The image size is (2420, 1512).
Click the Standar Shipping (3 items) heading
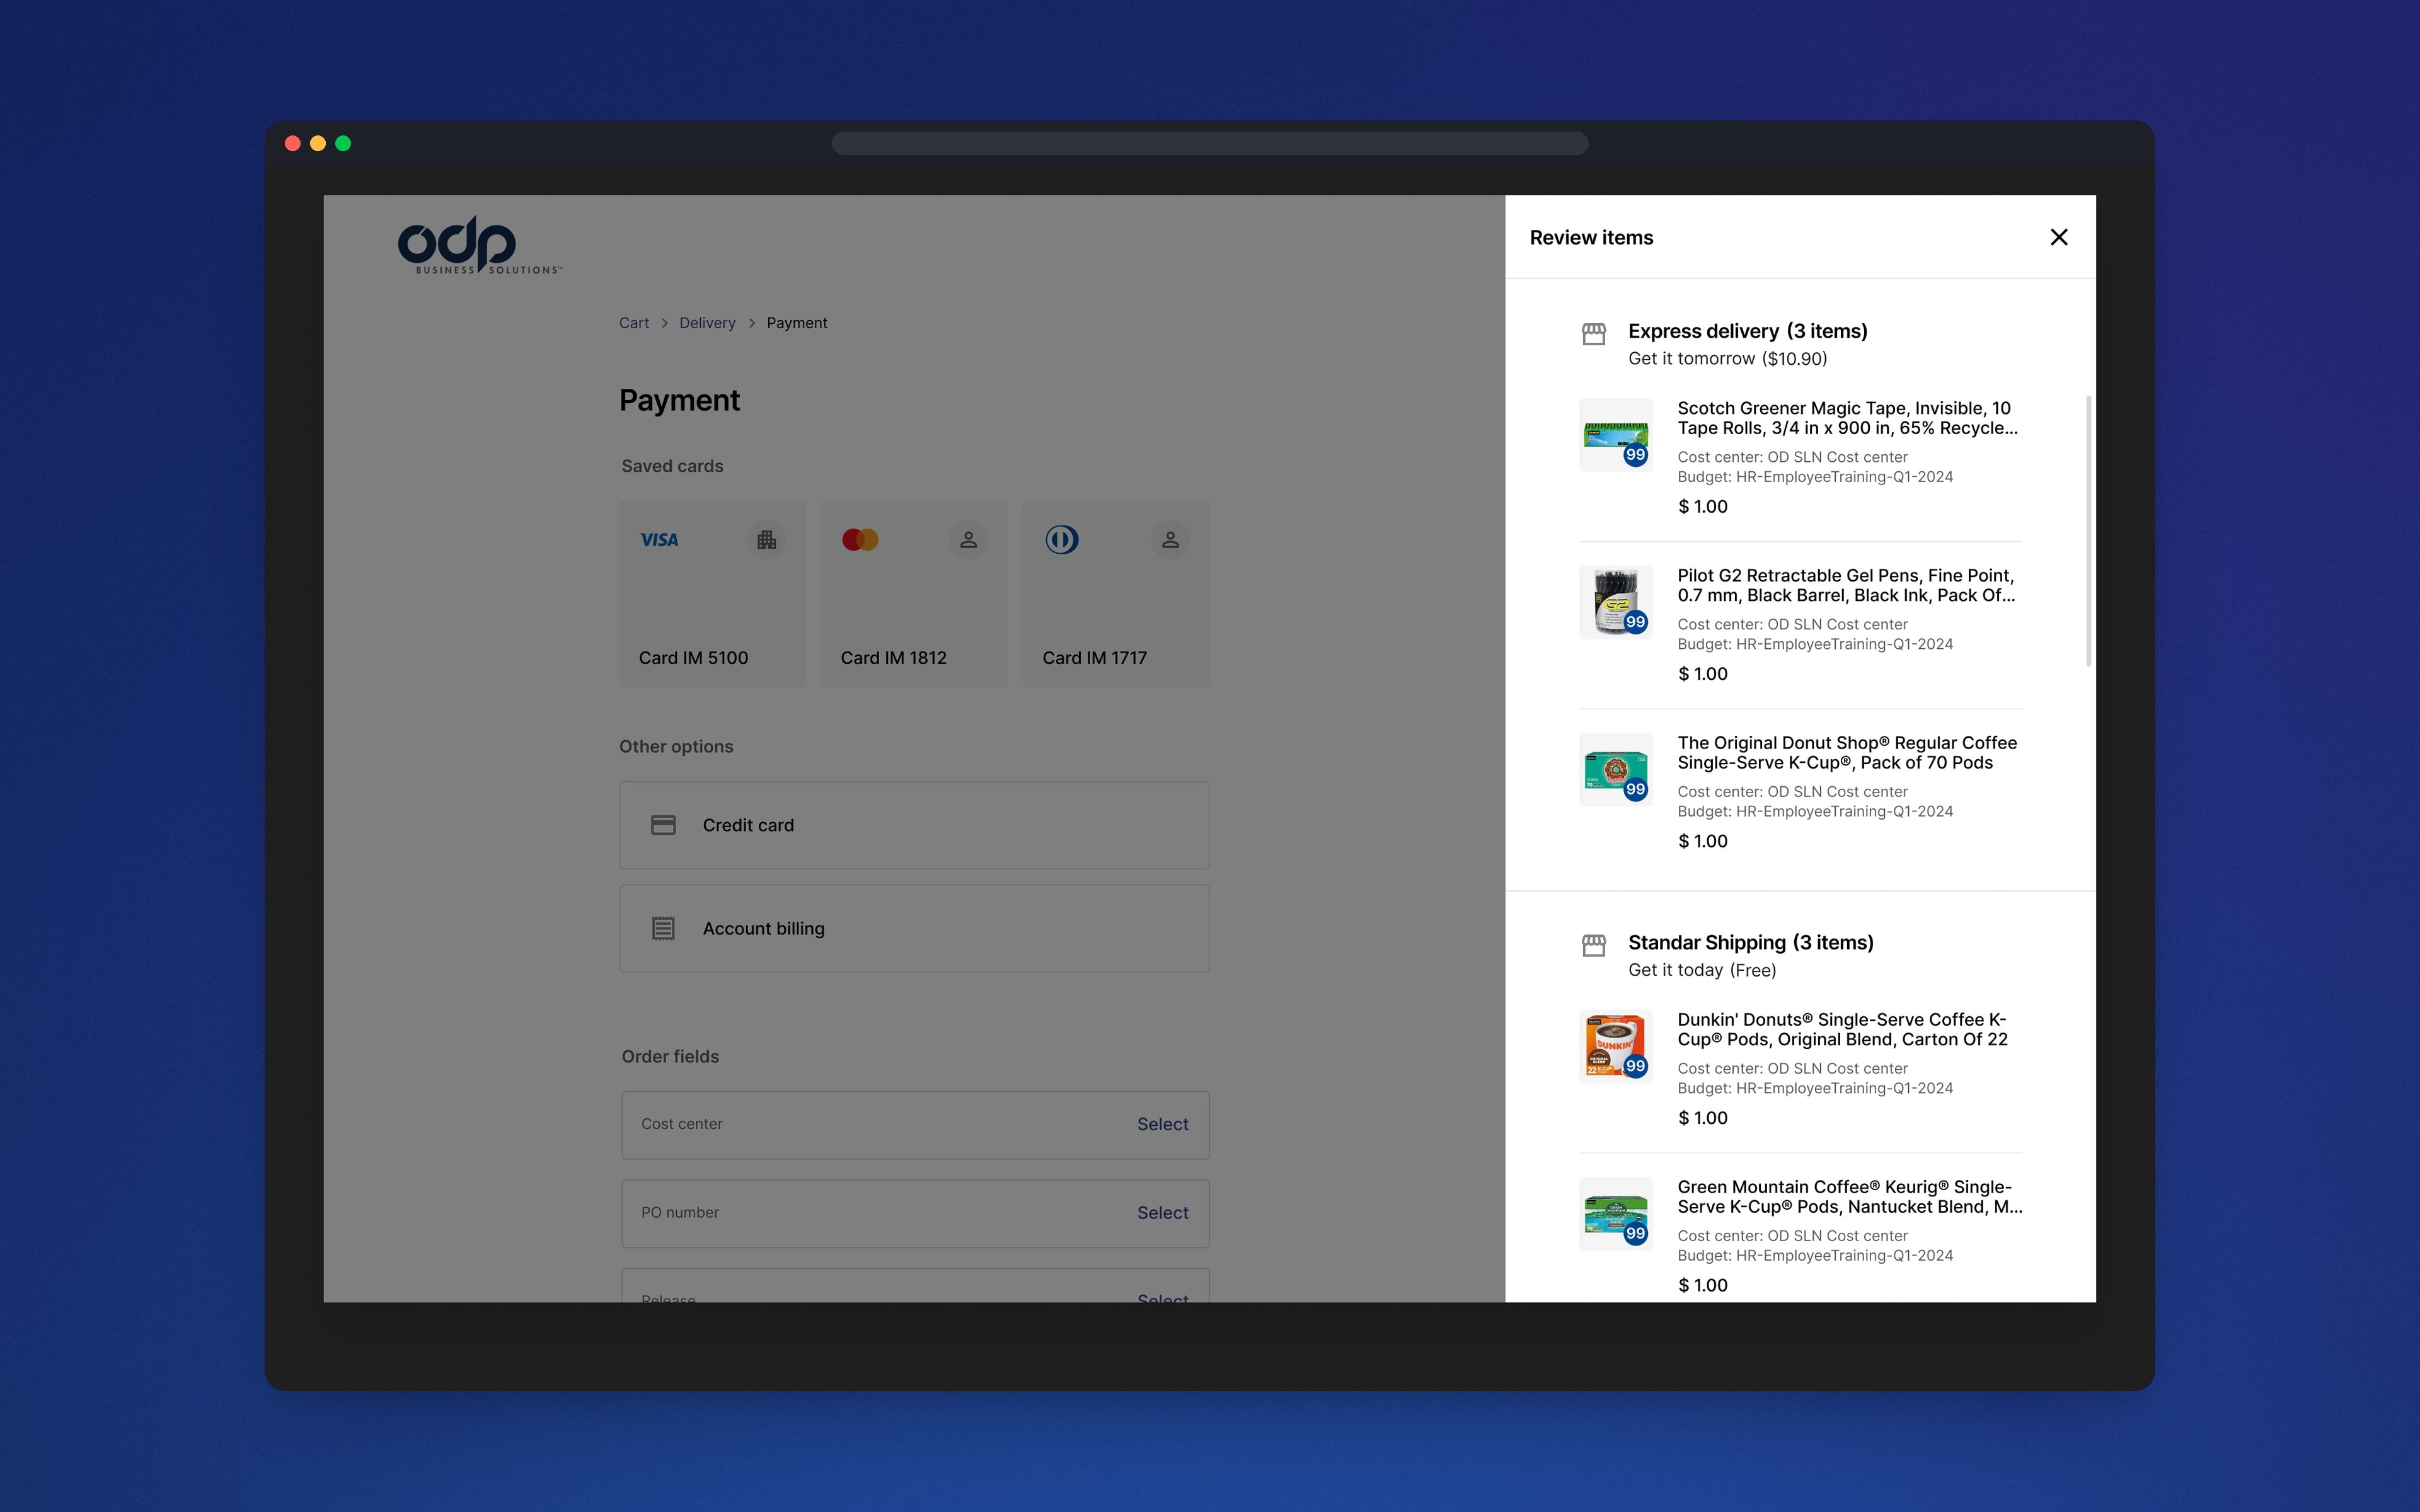pyautogui.click(x=1750, y=942)
